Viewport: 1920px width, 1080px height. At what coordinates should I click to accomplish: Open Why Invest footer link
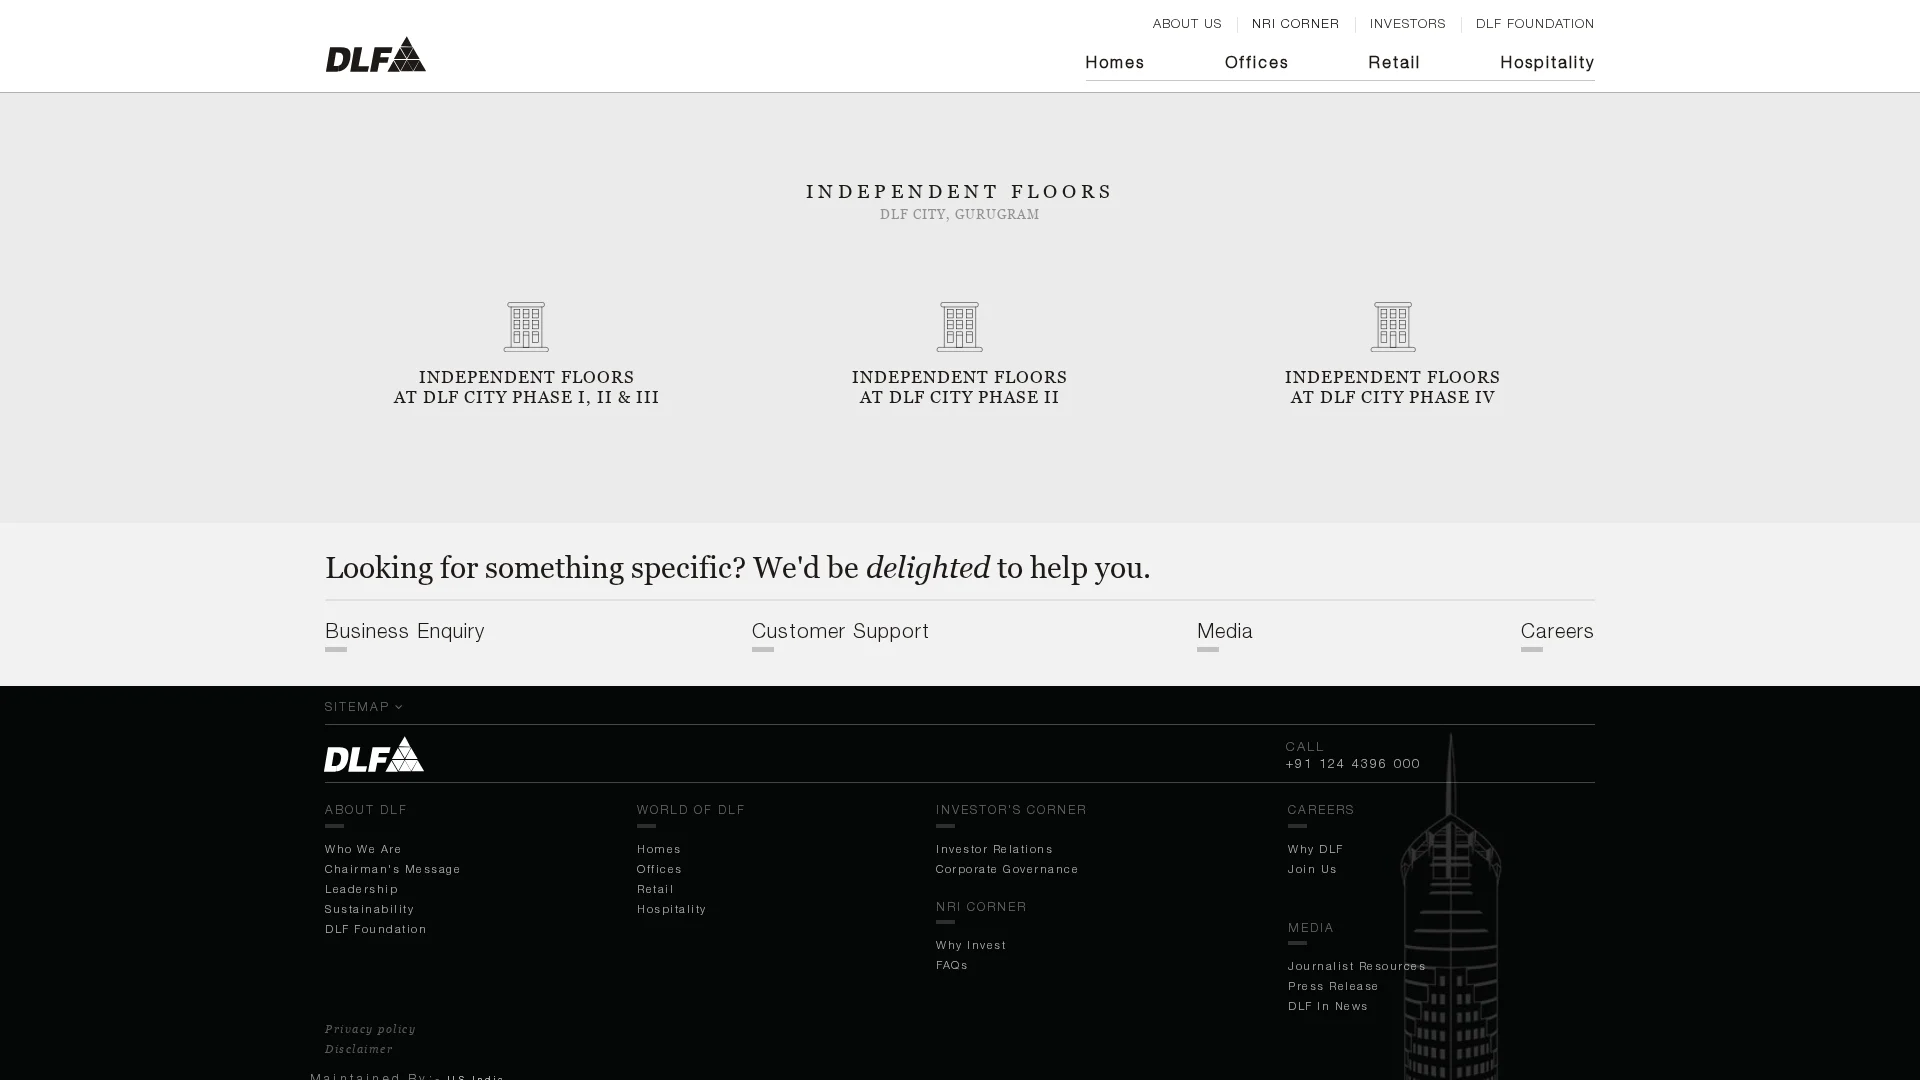(x=970, y=945)
